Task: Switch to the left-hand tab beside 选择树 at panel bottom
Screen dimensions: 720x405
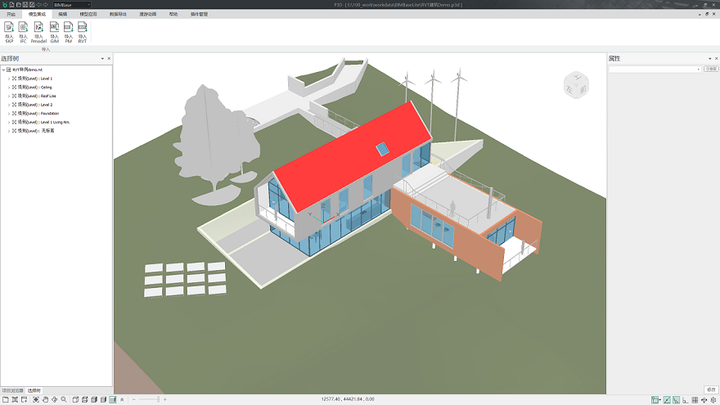Action: tap(13, 390)
